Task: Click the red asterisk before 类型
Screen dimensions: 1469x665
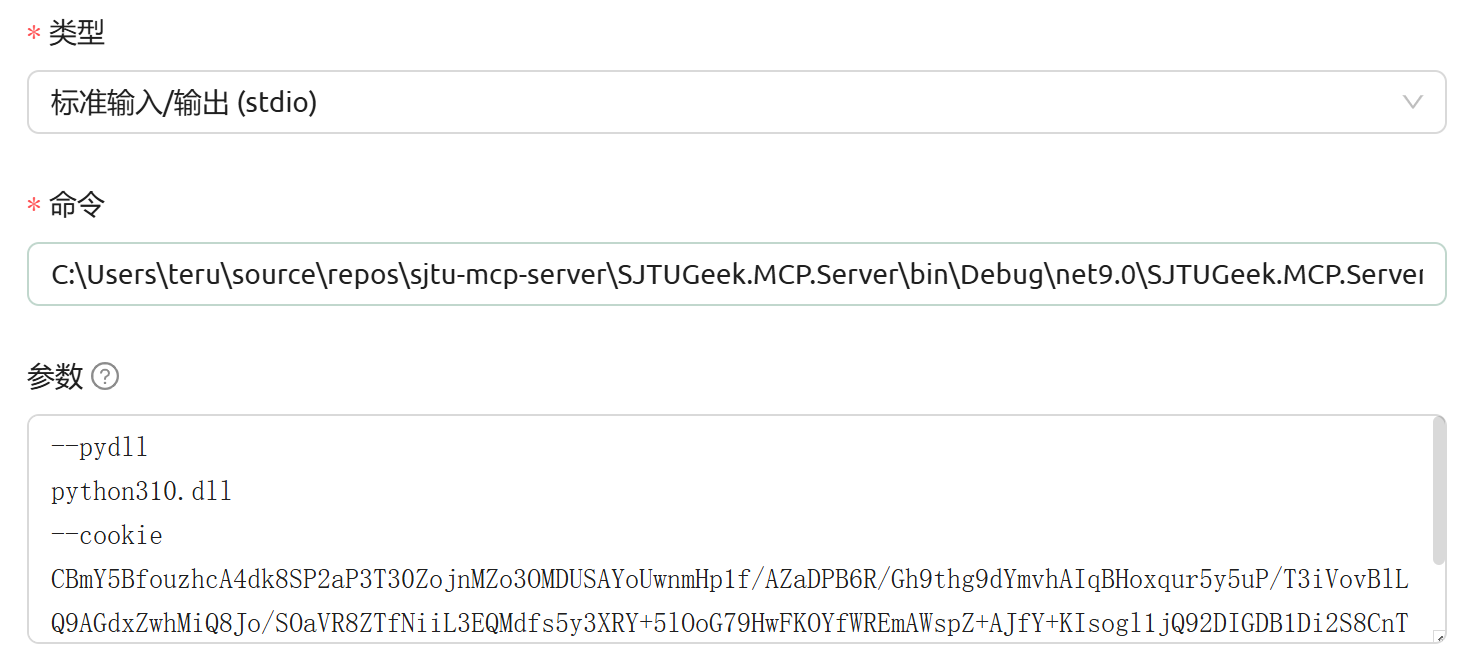Action: [32, 32]
